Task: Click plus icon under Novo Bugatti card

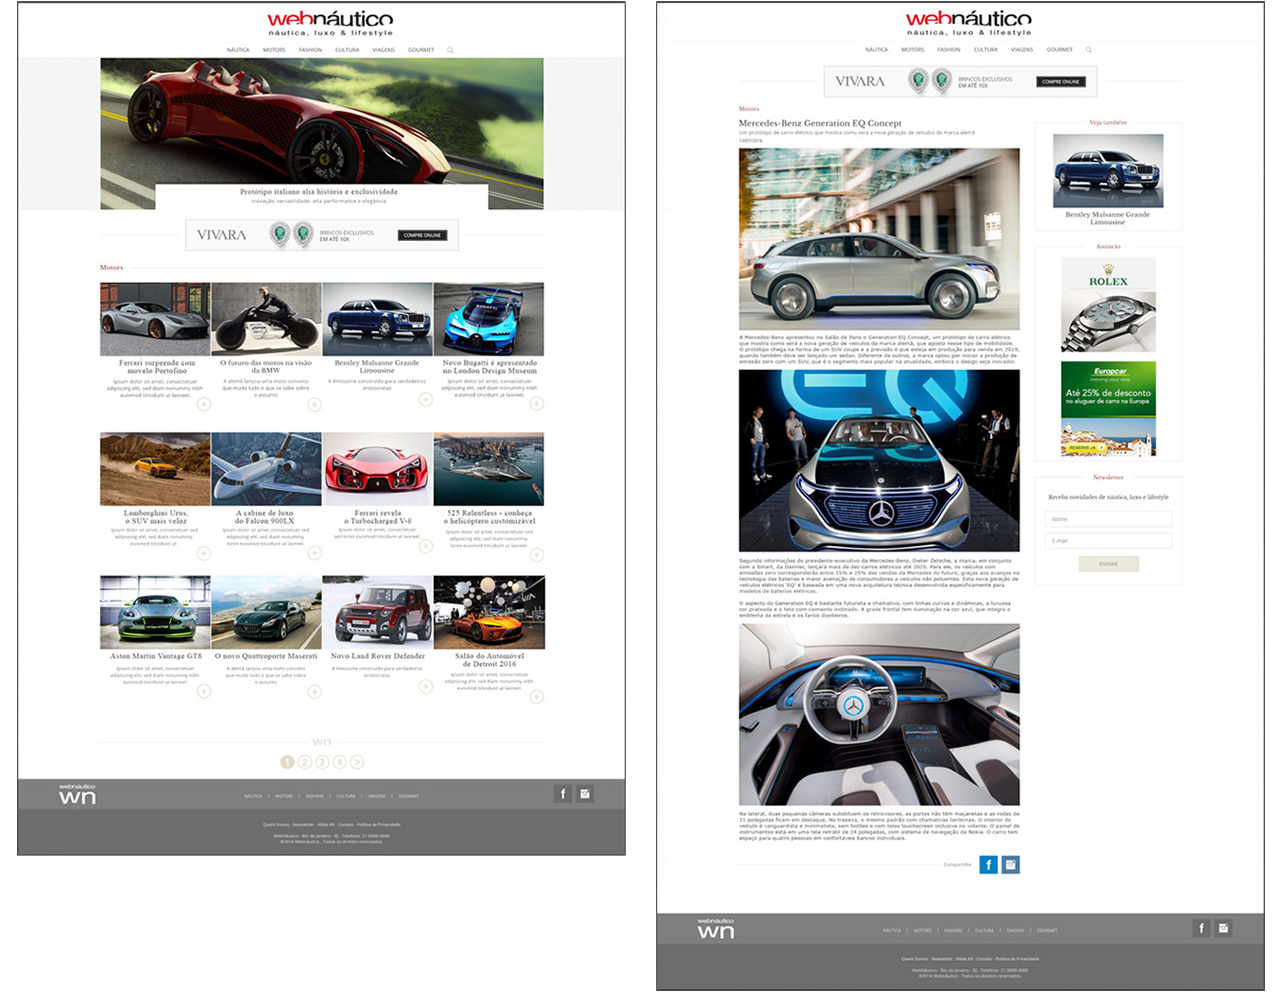Action: click(537, 404)
